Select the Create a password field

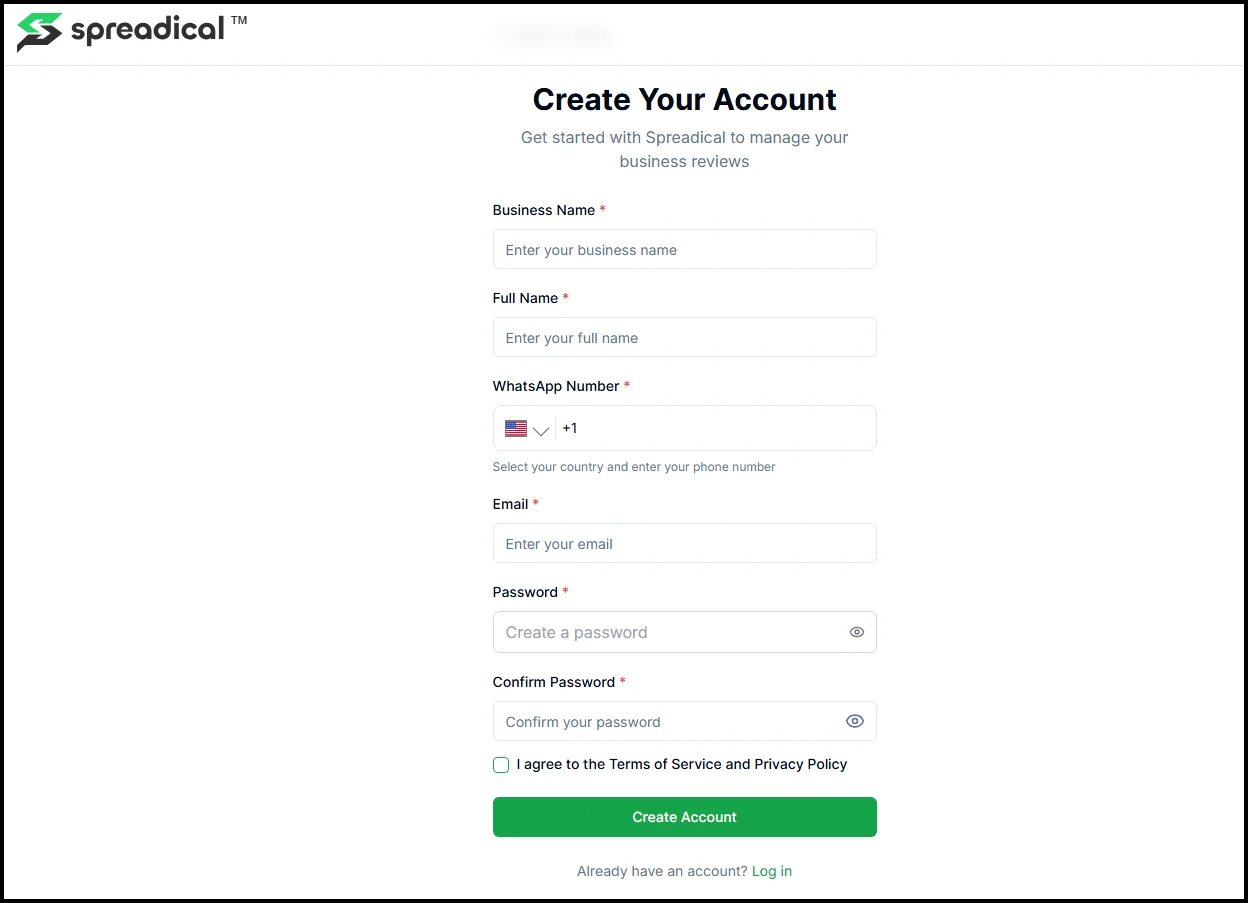[670, 632]
